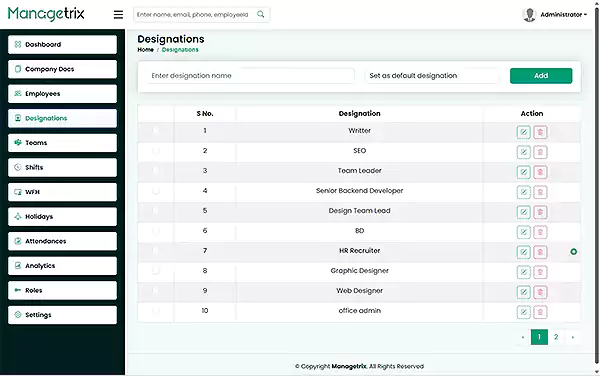Check the Graphic Designer row checkbox
This screenshot has height=376, width=600.
155,270
